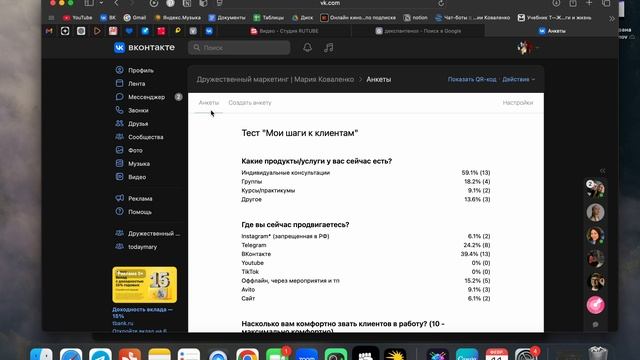This screenshot has height=360, width=640.
Task: Open the Дружественный community shortcut in sidebar
Action: 148,233
